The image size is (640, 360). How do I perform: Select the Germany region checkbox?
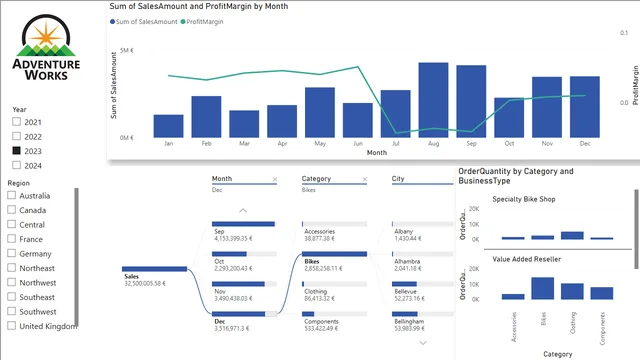11,253
